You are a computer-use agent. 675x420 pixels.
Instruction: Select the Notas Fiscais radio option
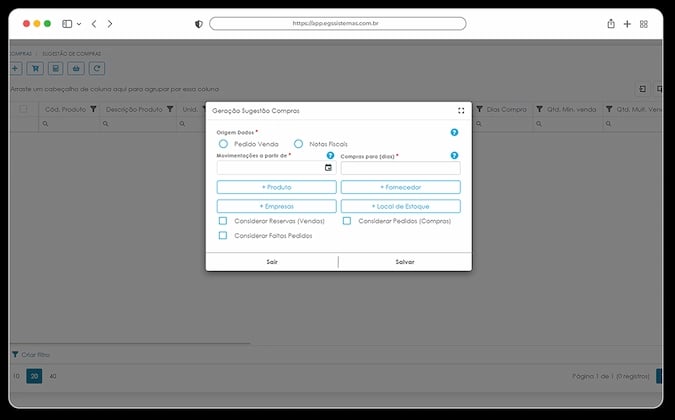(x=298, y=144)
